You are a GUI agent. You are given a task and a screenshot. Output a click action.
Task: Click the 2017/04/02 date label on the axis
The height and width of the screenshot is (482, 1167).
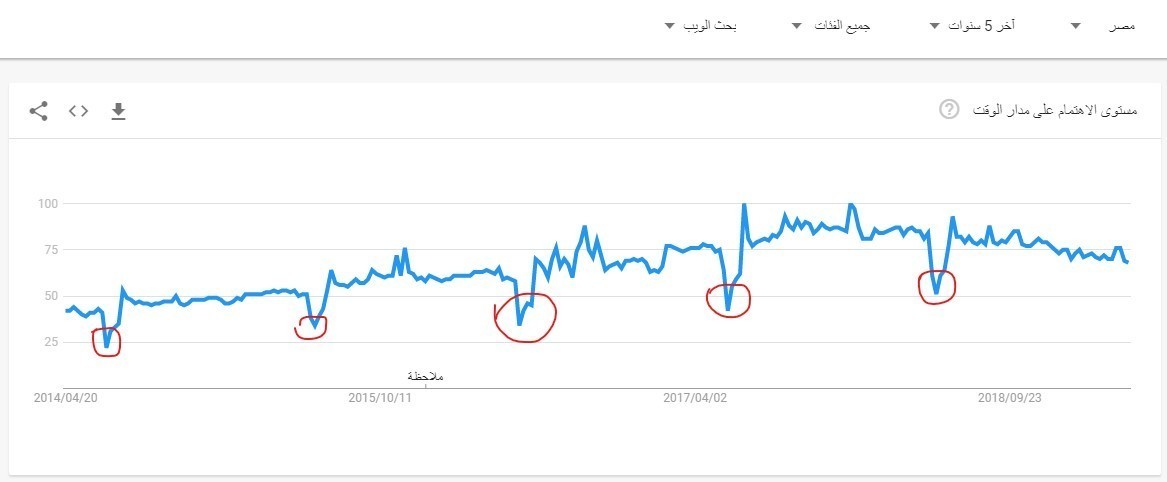(x=696, y=398)
